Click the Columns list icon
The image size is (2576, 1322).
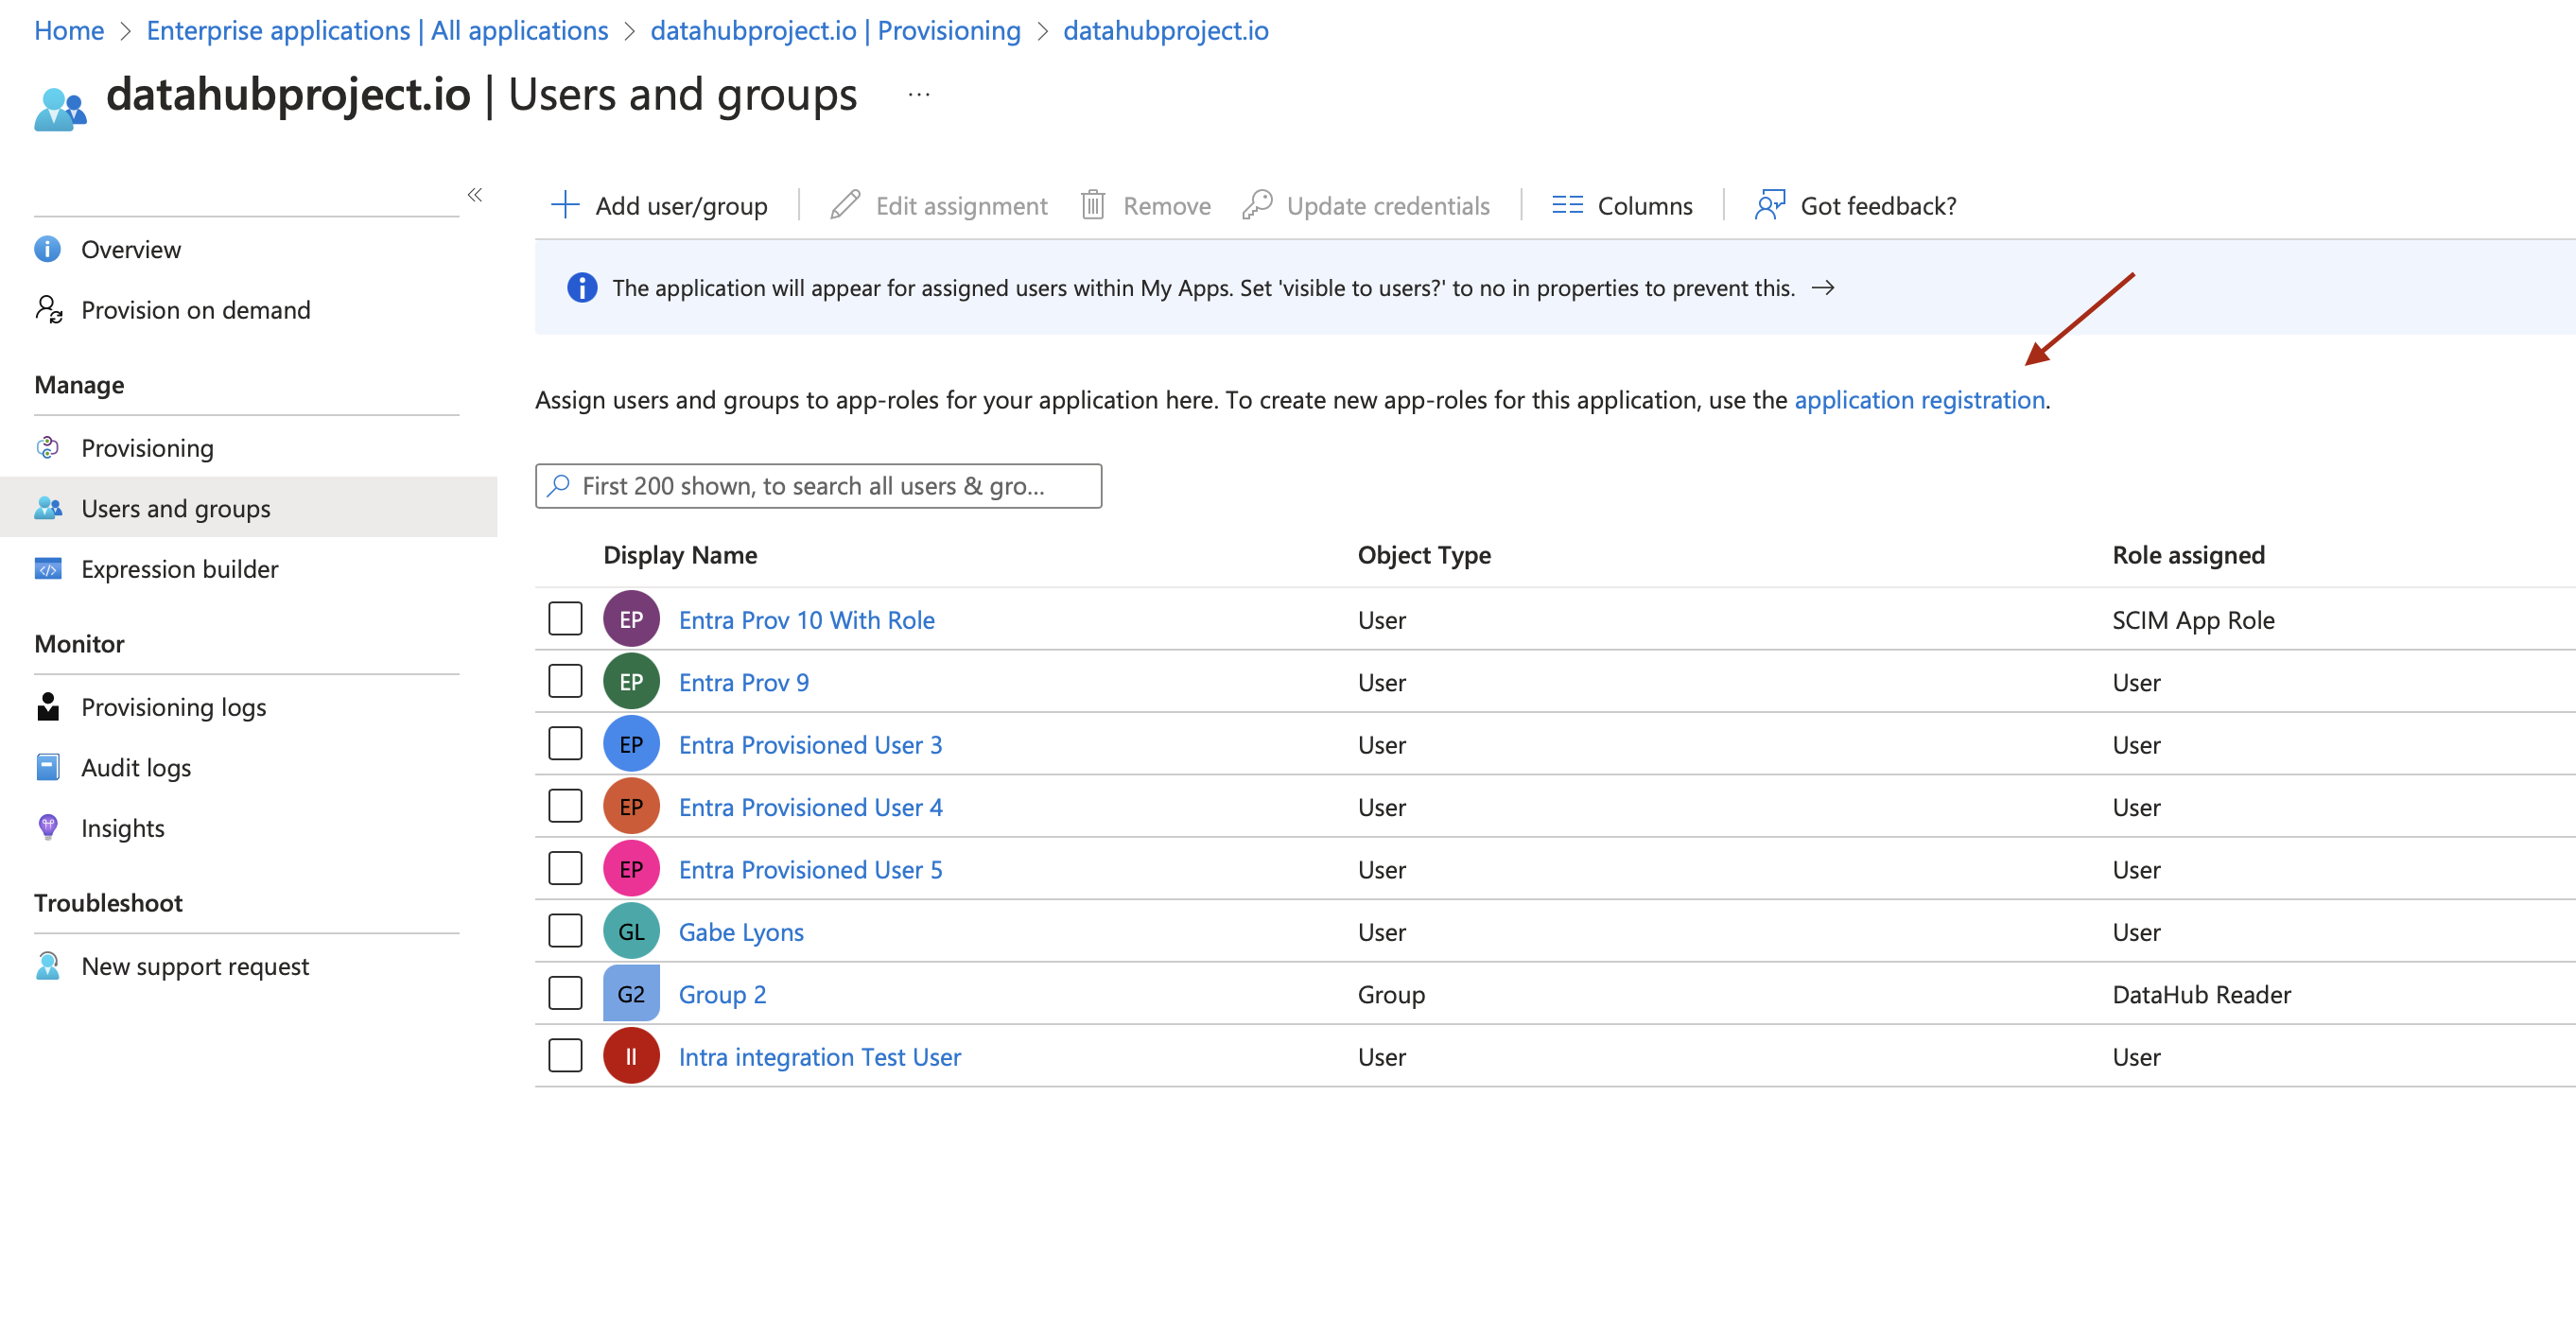pos(1566,205)
